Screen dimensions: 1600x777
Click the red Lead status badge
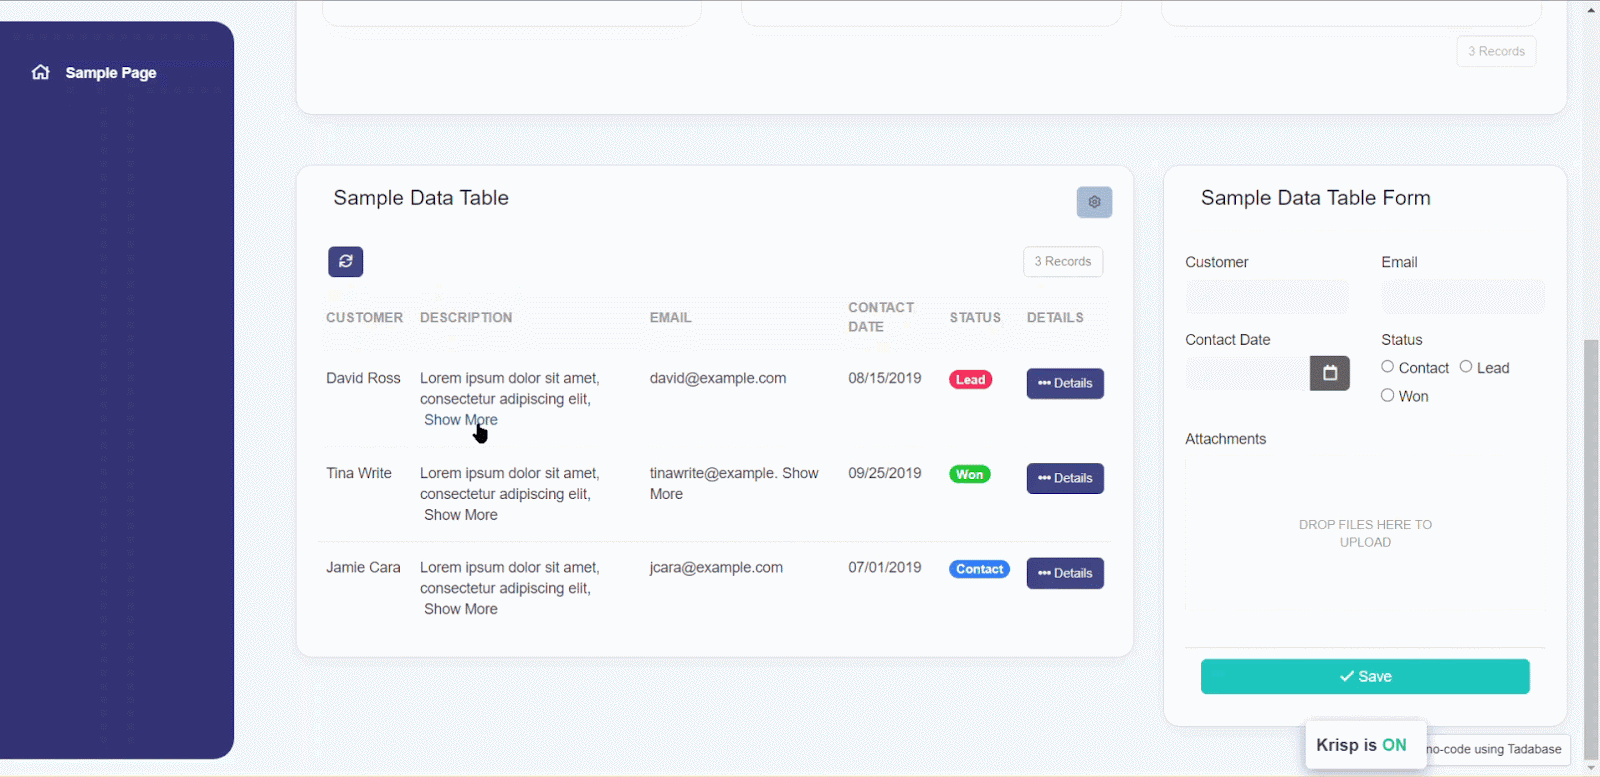pyautogui.click(x=970, y=380)
